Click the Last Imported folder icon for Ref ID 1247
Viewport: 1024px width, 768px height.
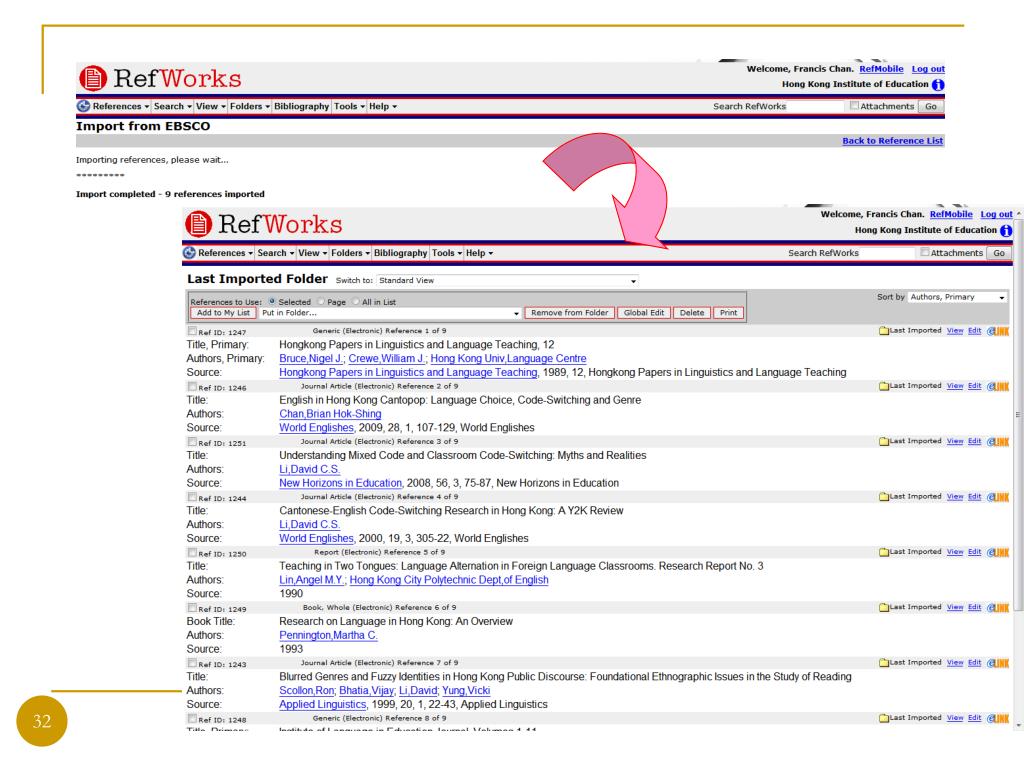pyautogui.click(x=884, y=331)
